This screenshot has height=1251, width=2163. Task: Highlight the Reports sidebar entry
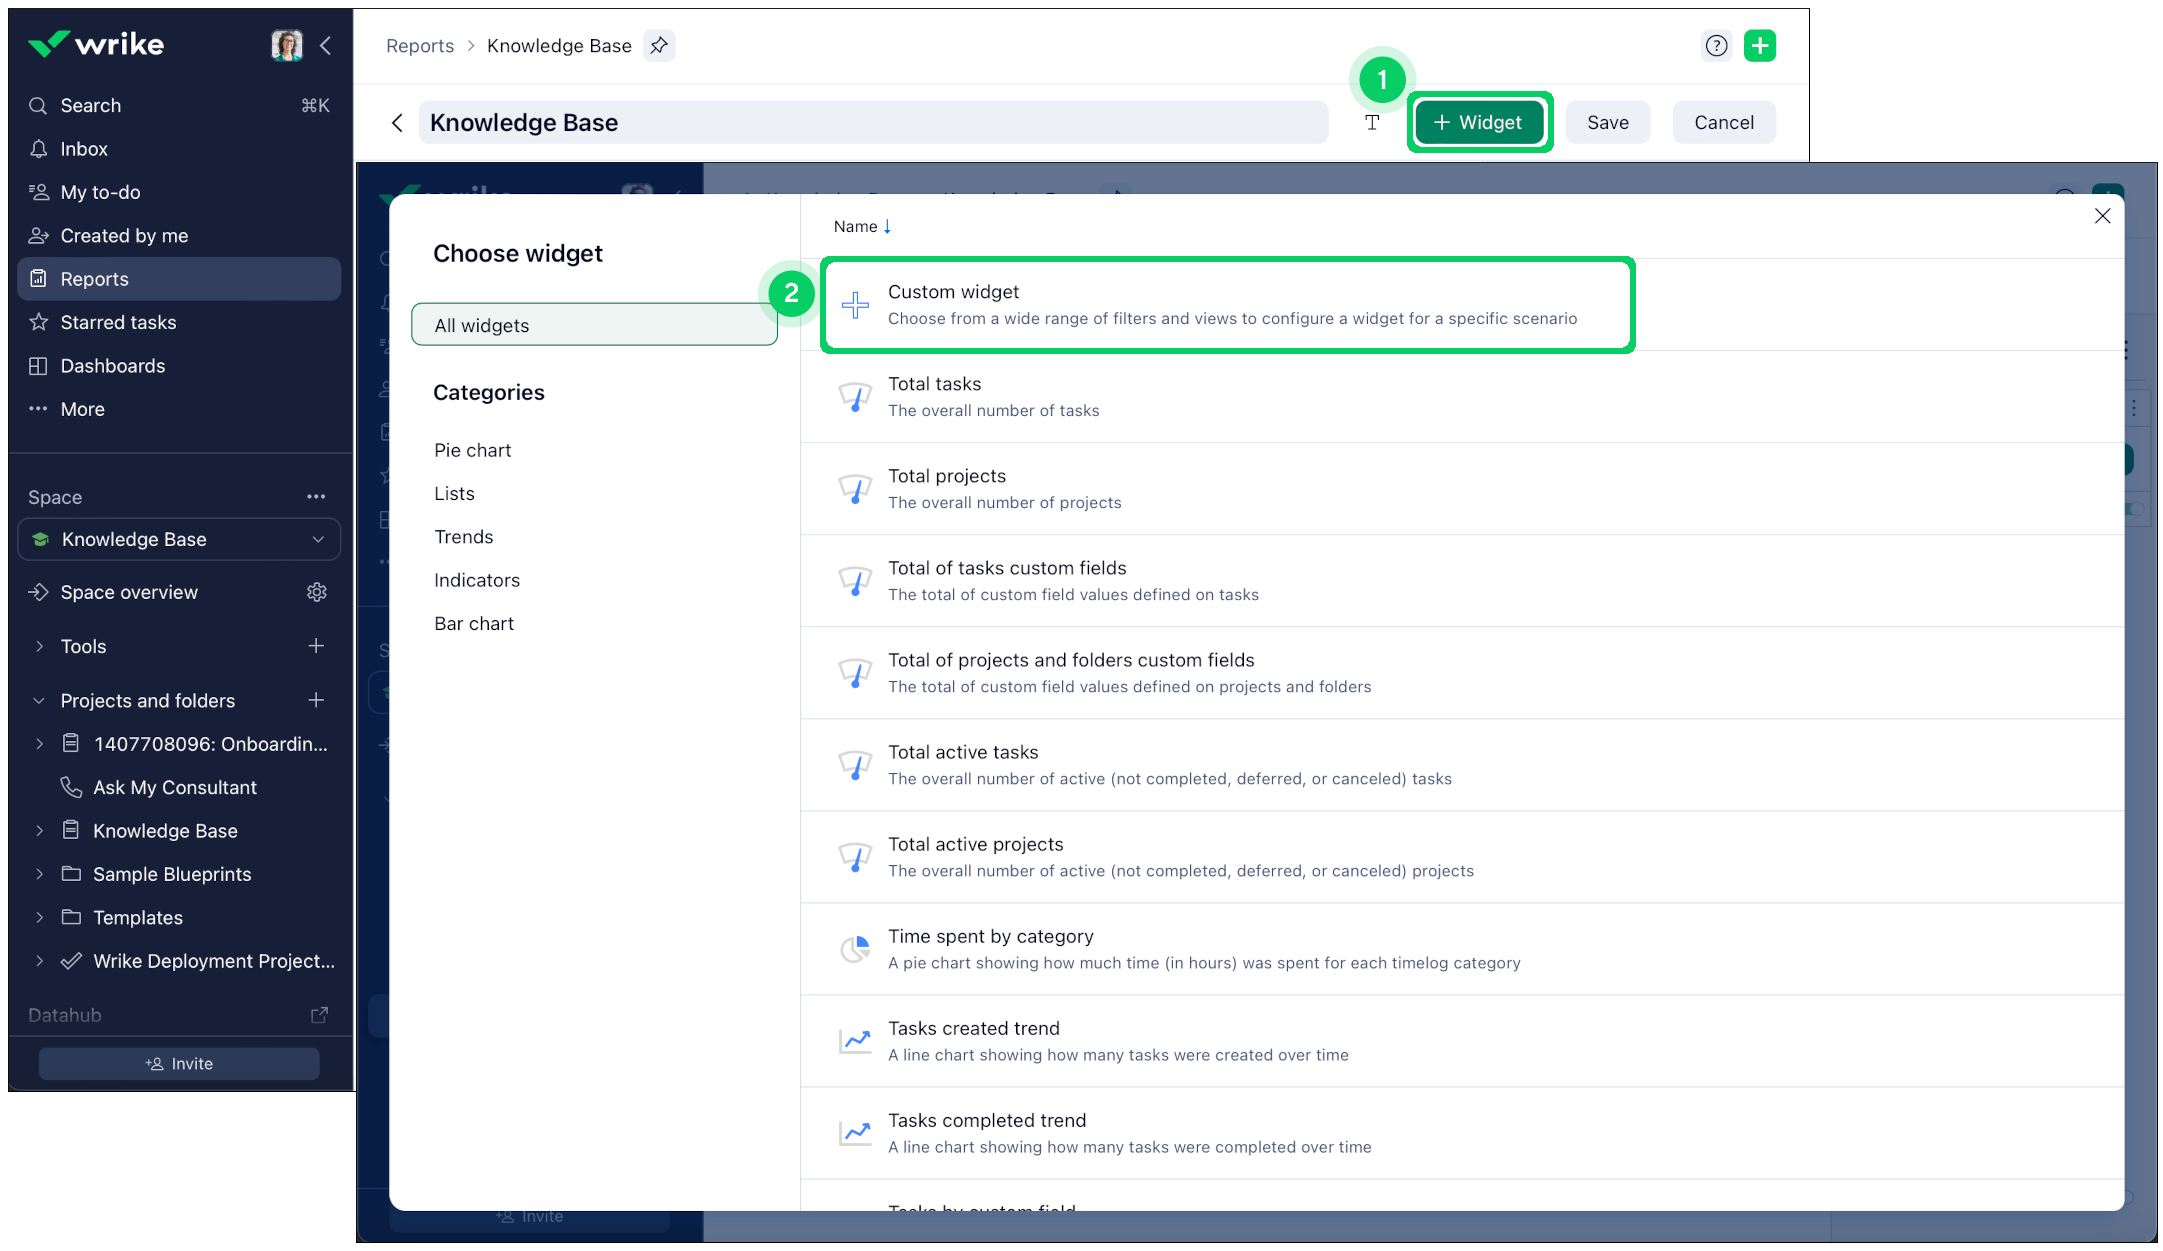[x=94, y=278]
